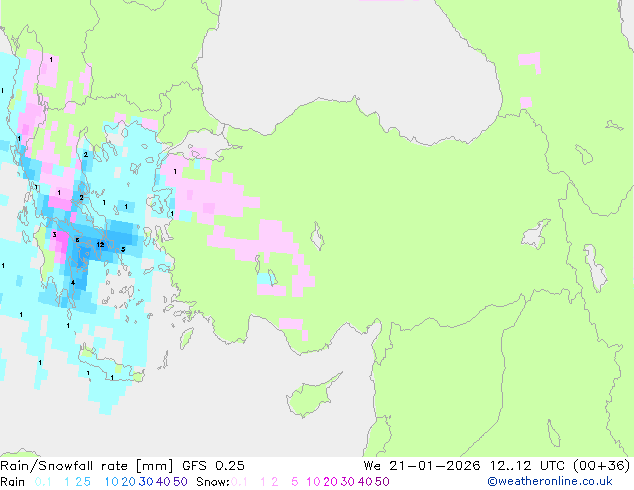Select the Snow legend value 30

point(348,482)
